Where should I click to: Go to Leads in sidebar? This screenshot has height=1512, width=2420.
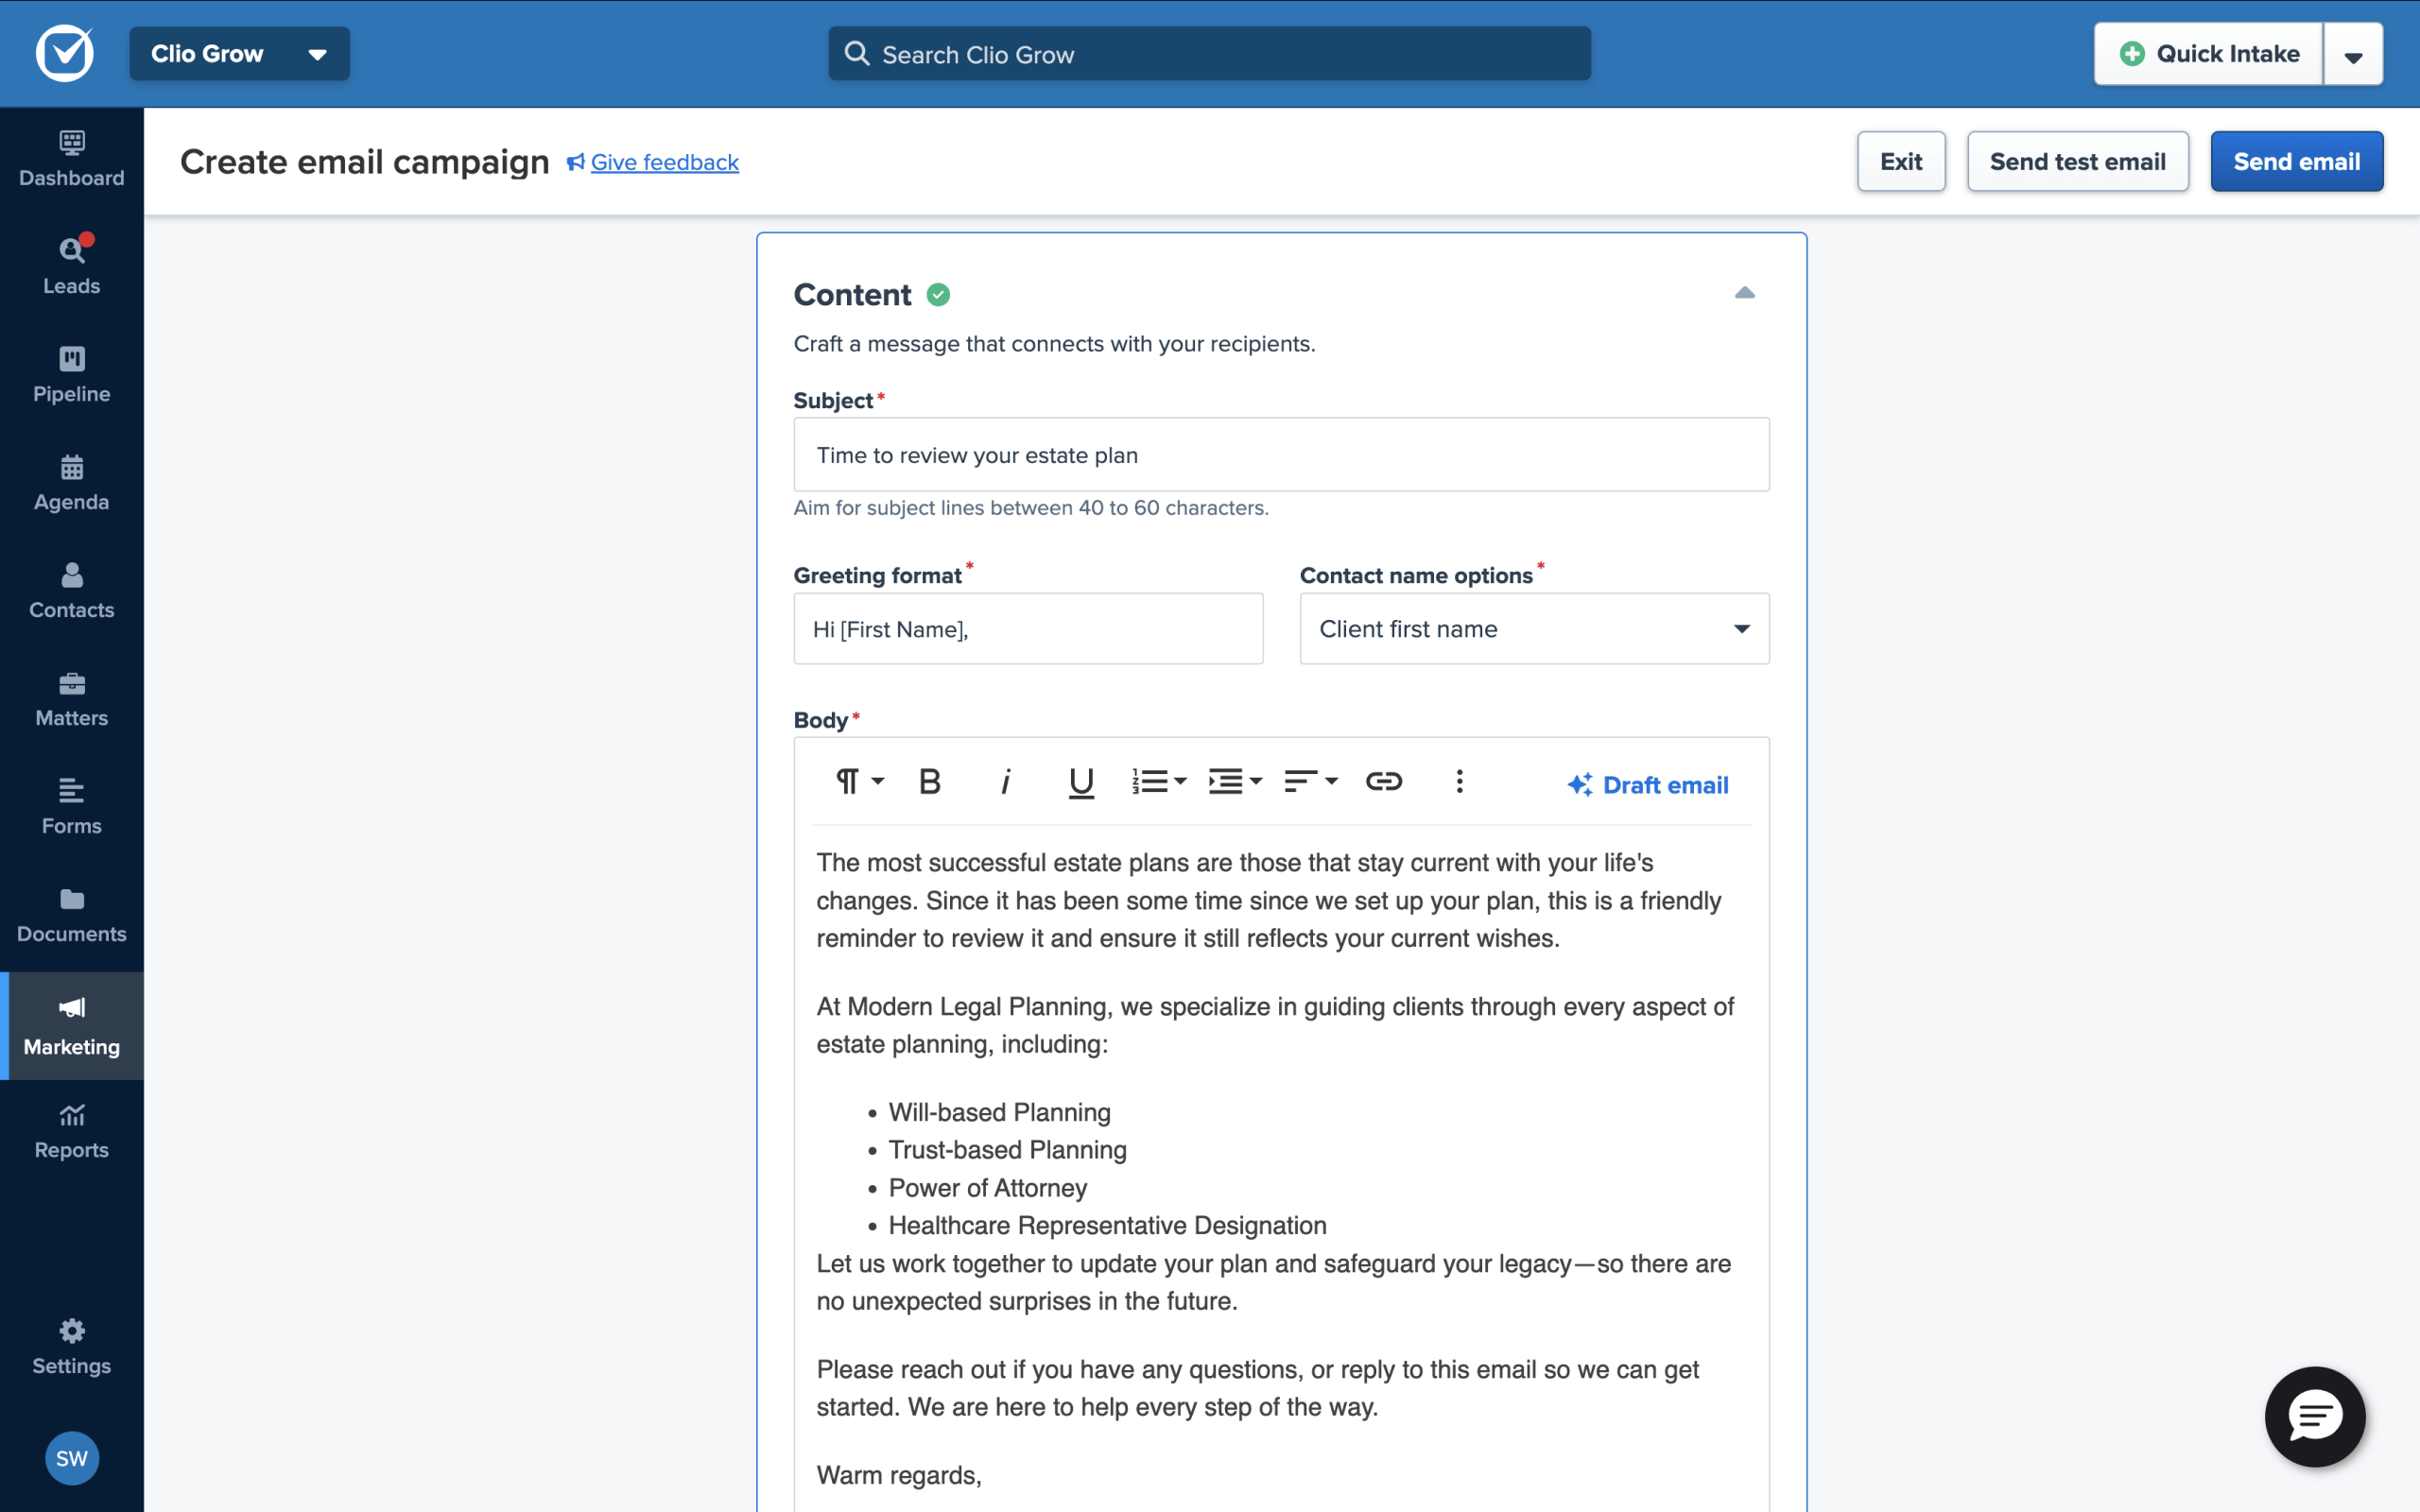(x=72, y=265)
